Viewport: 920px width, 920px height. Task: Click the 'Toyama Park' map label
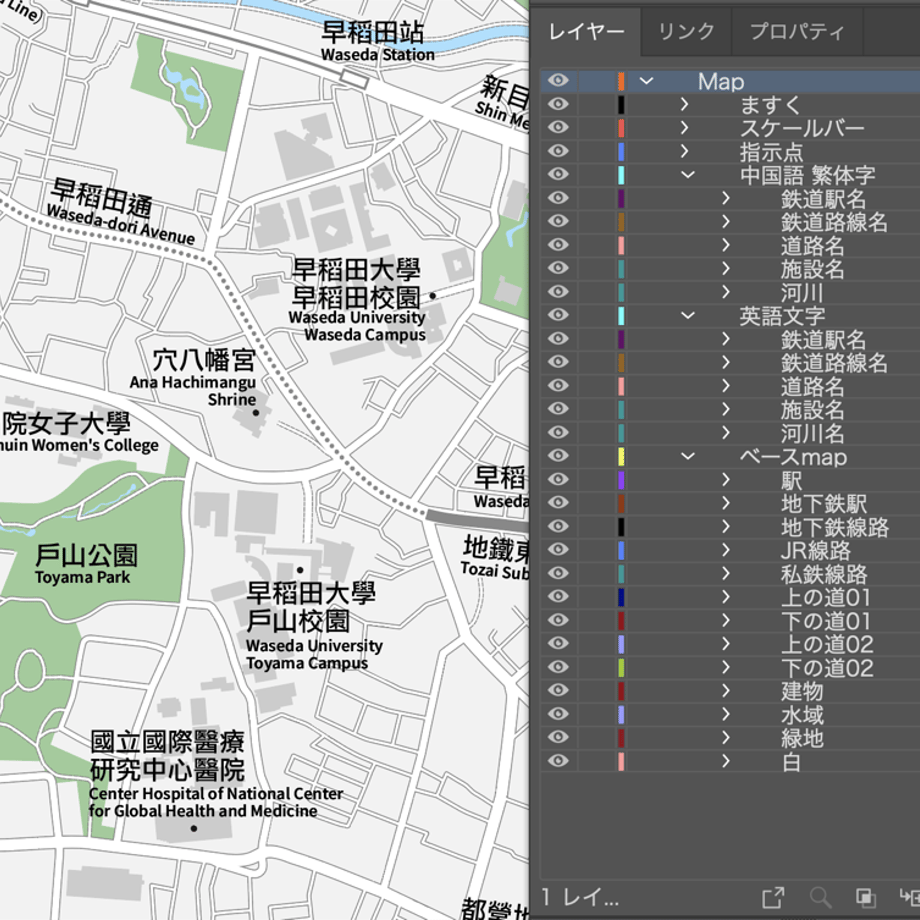tap(83, 577)
